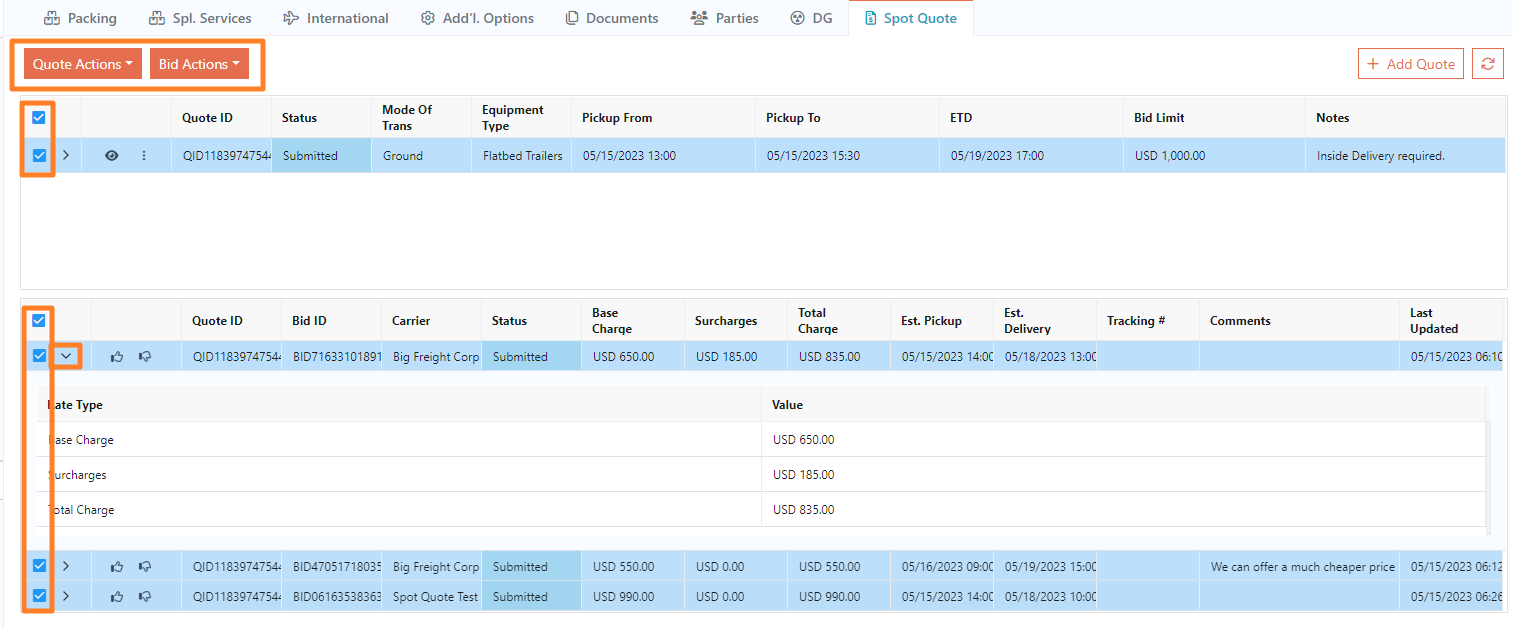Reject the Spot Quote Test bid with thumbs down
Screen dimensions: 1513x629
(x=145, y=597)
